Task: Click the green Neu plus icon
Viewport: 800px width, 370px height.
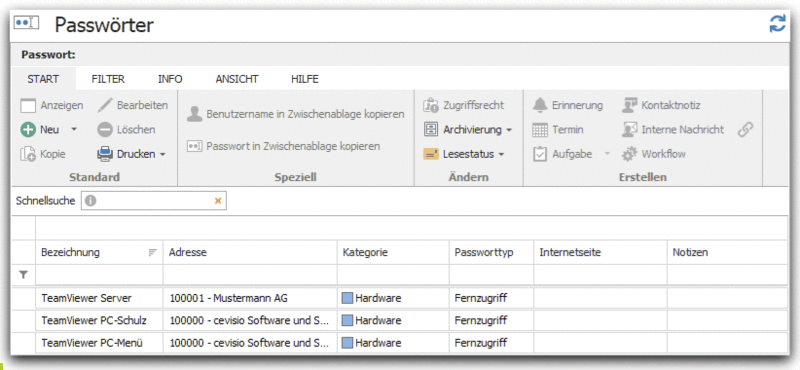Action: (x=28, y=130)
